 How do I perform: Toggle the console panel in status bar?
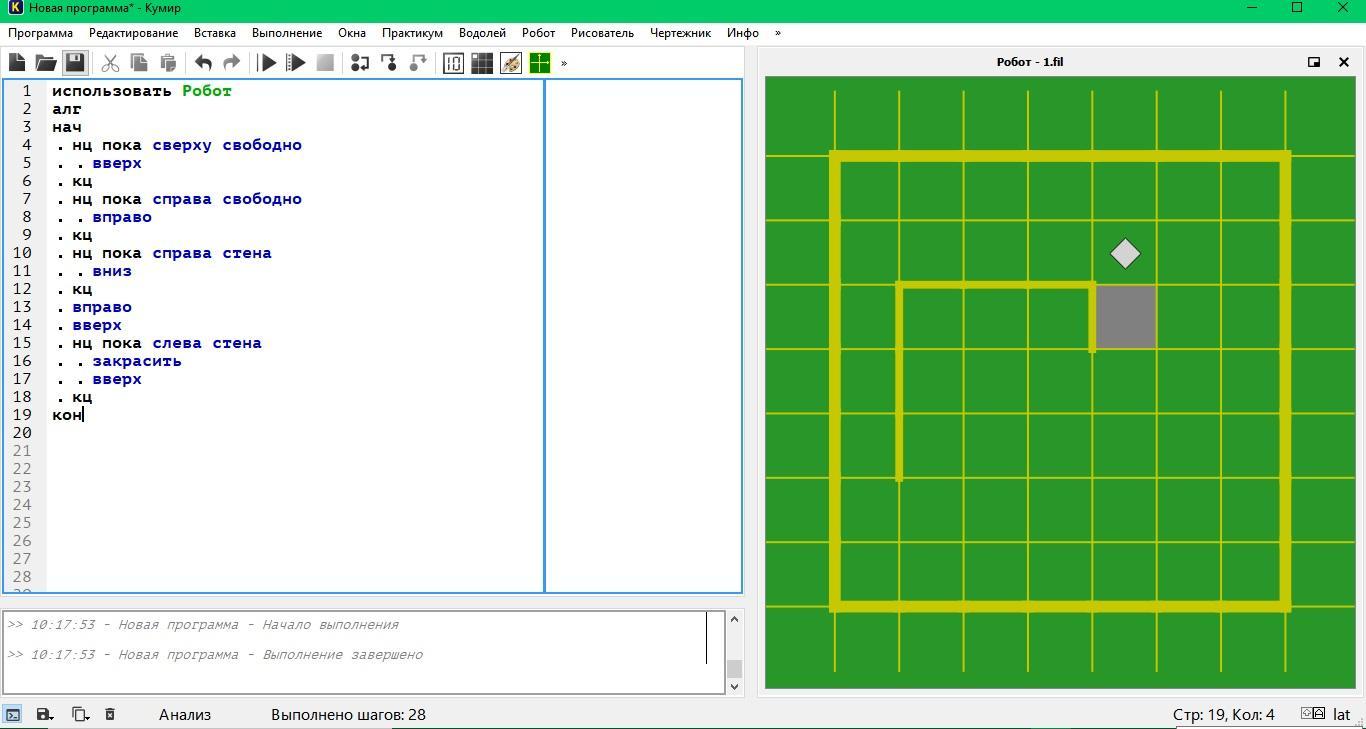[x=13, y=714]
